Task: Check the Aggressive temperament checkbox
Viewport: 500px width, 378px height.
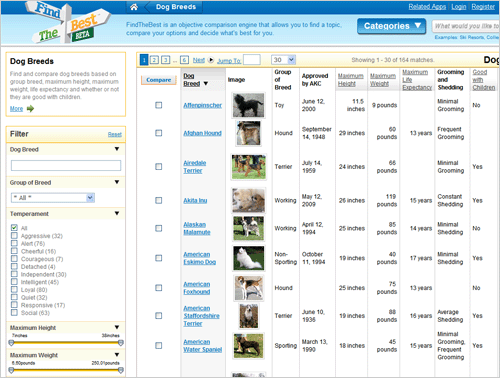Action: 14,236
